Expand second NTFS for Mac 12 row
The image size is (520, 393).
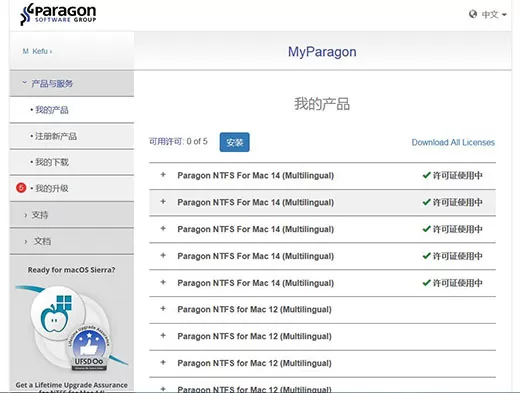coord(163,335)
